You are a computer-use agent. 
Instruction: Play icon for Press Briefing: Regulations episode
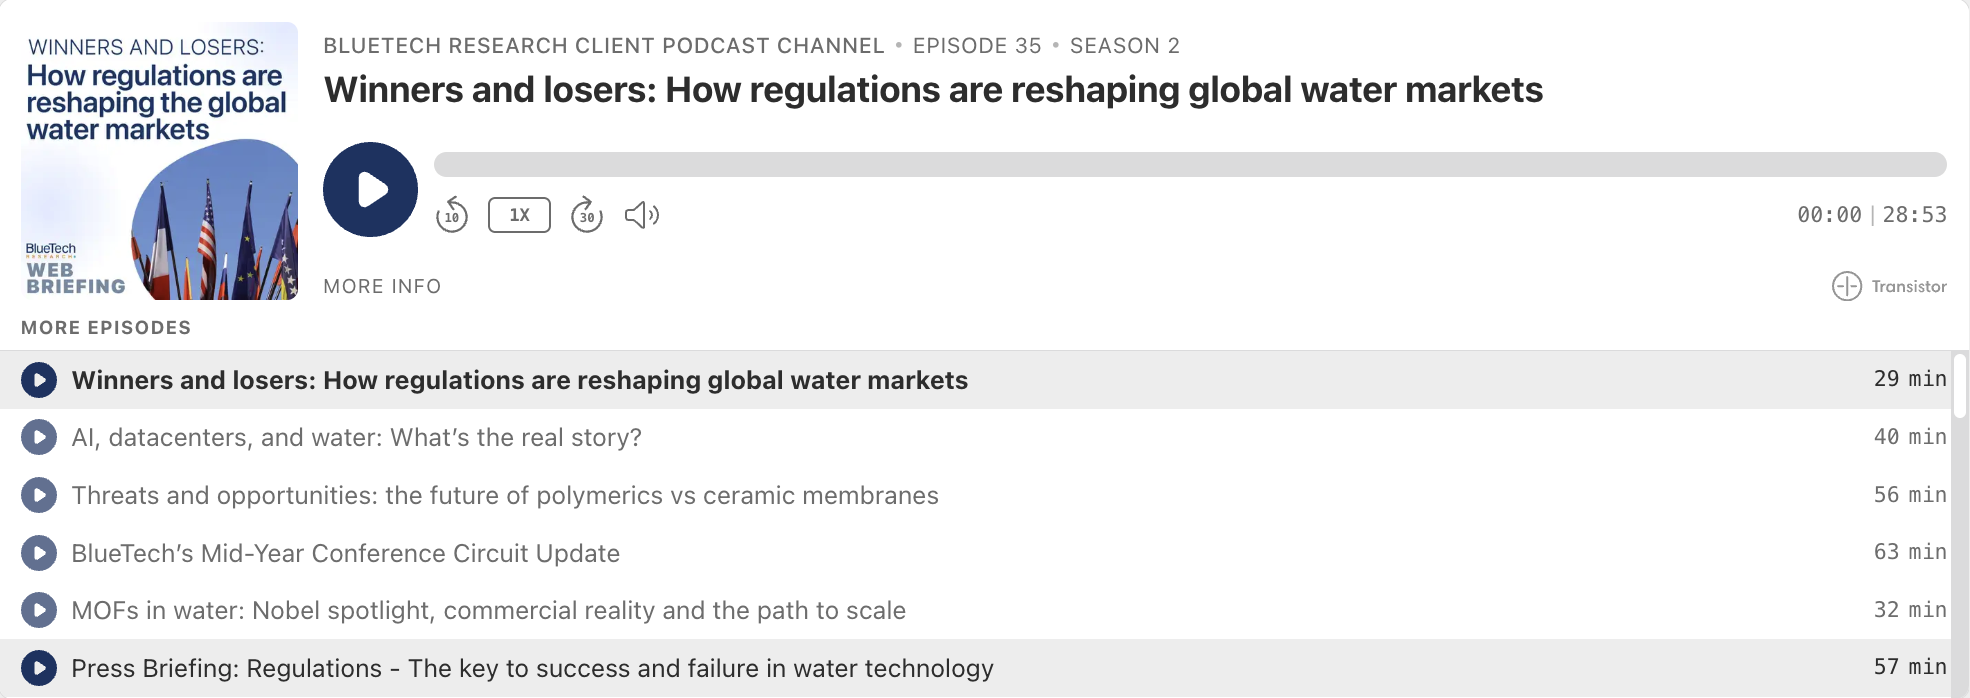click(x=39, y=668)
